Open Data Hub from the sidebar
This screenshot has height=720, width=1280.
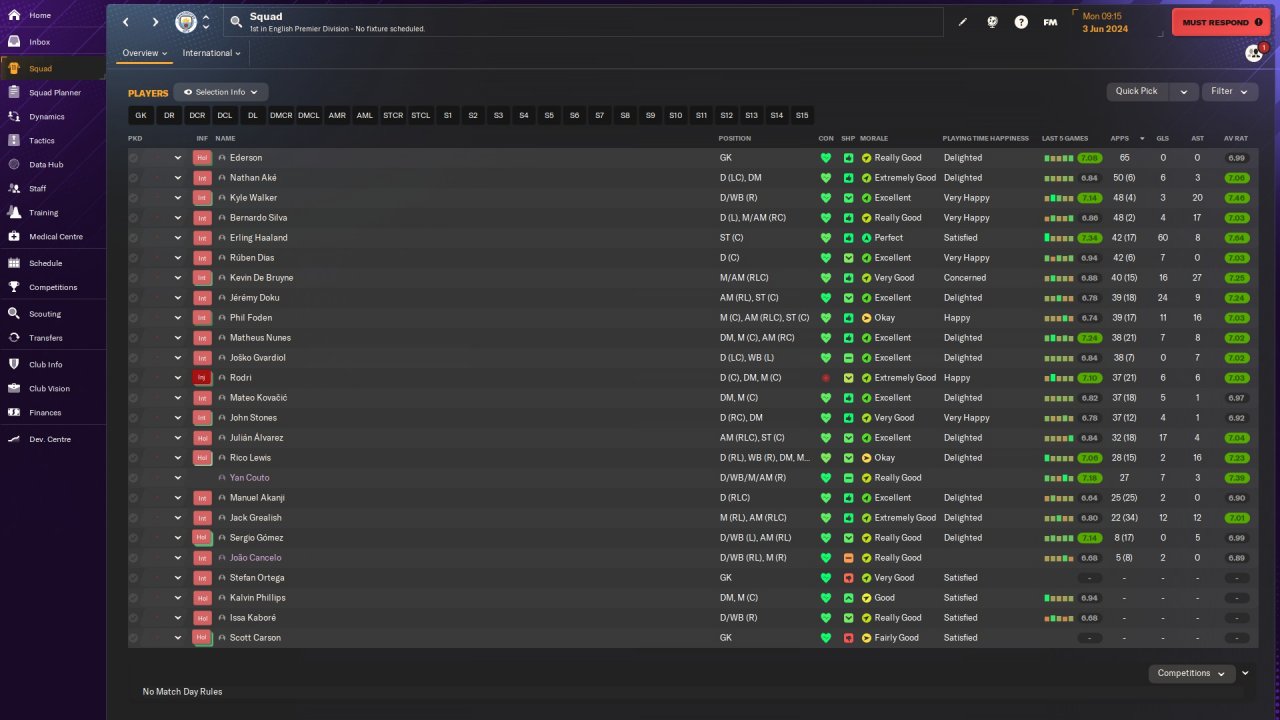pyautogui.click(x=46, y=165)
